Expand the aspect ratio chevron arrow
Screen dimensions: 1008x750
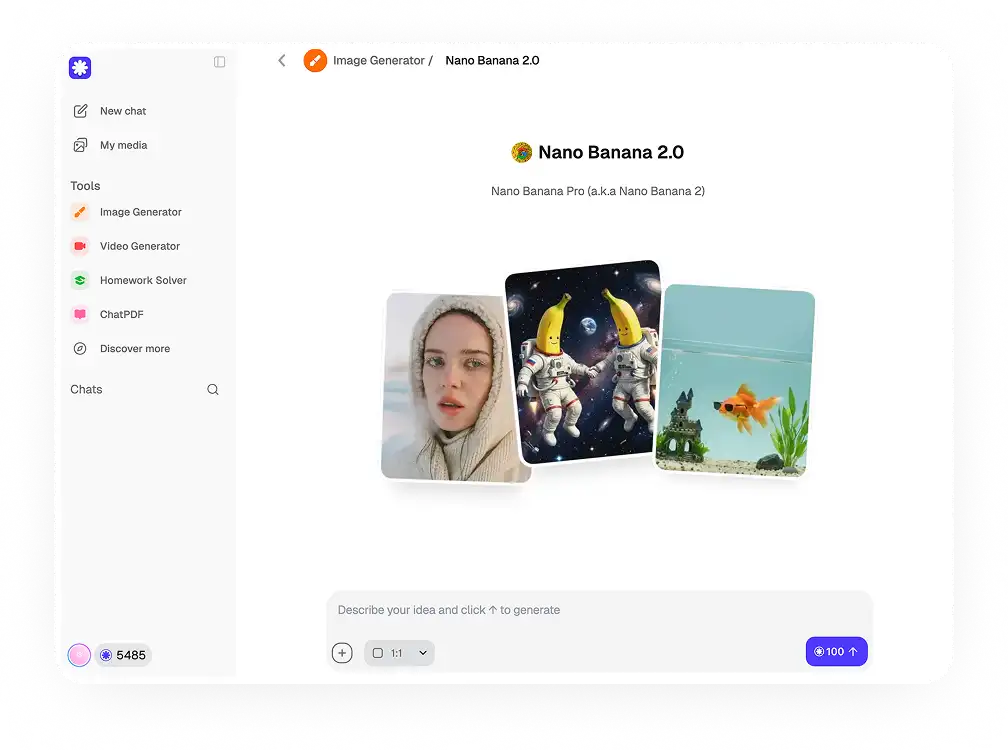[422, 652]
